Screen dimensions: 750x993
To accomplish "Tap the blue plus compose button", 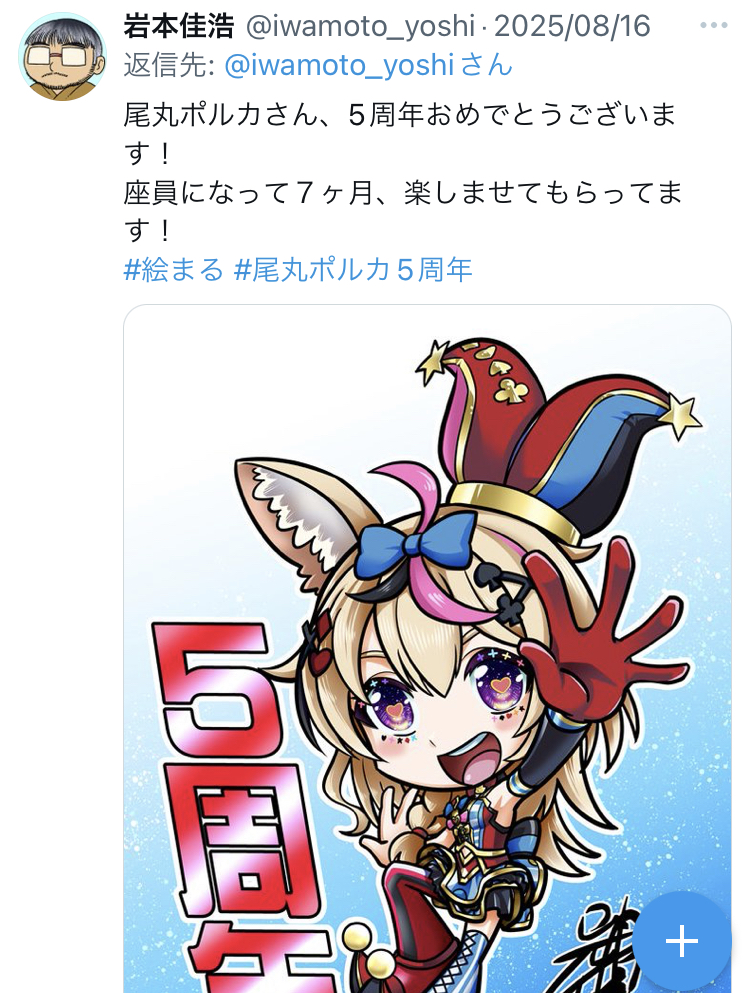I will tap(682, 941).
